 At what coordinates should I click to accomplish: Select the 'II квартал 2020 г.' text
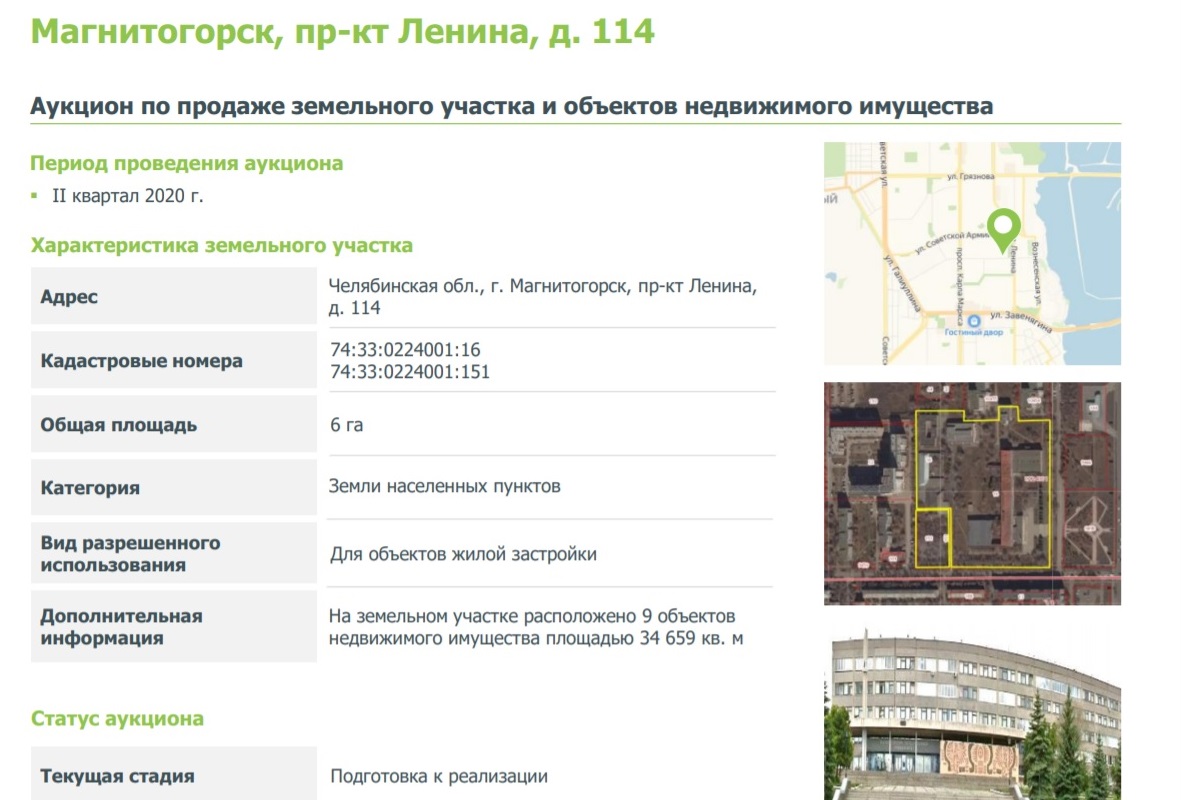click(x=127, y=196)
